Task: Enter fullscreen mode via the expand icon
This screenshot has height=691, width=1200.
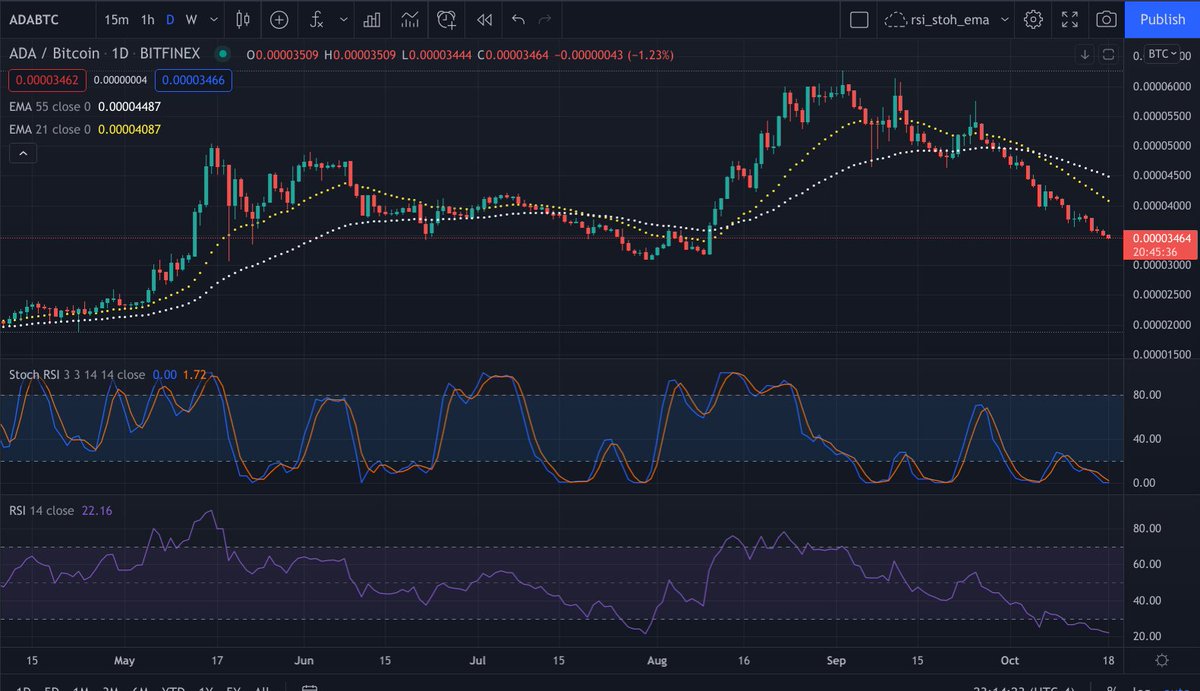Action: pyautogui.click(x=1068, y=19)
